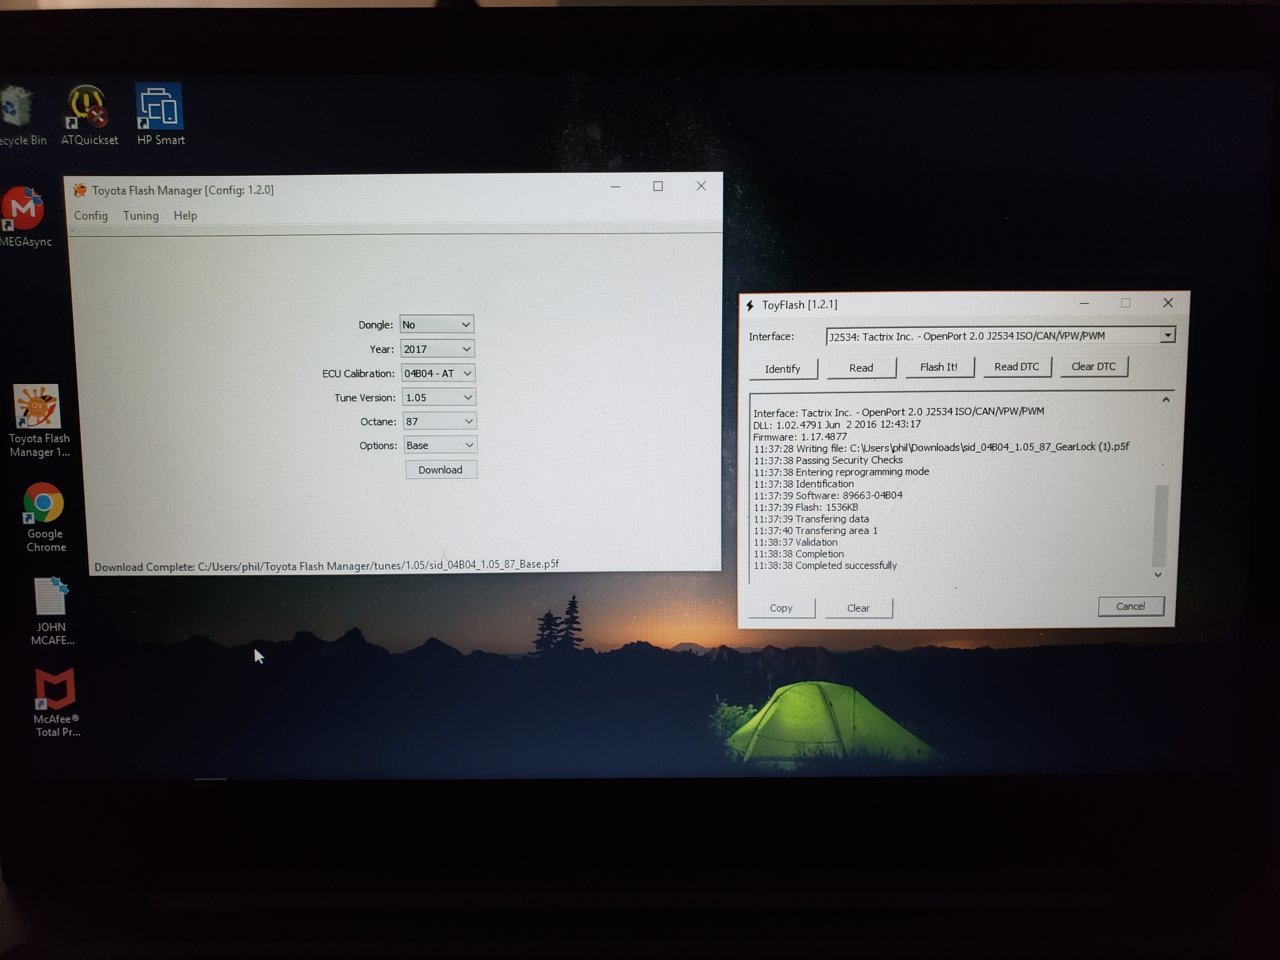Click the Read DTC button

click(x=1017, y=367)
